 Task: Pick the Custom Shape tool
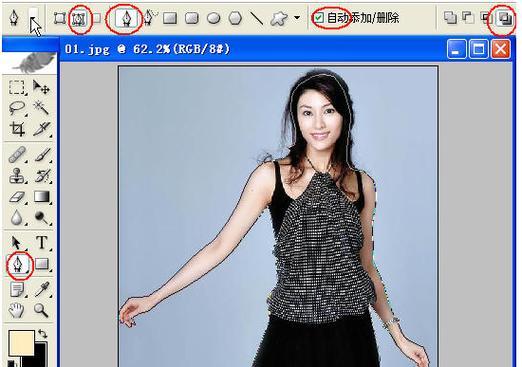tap(279, 18)
